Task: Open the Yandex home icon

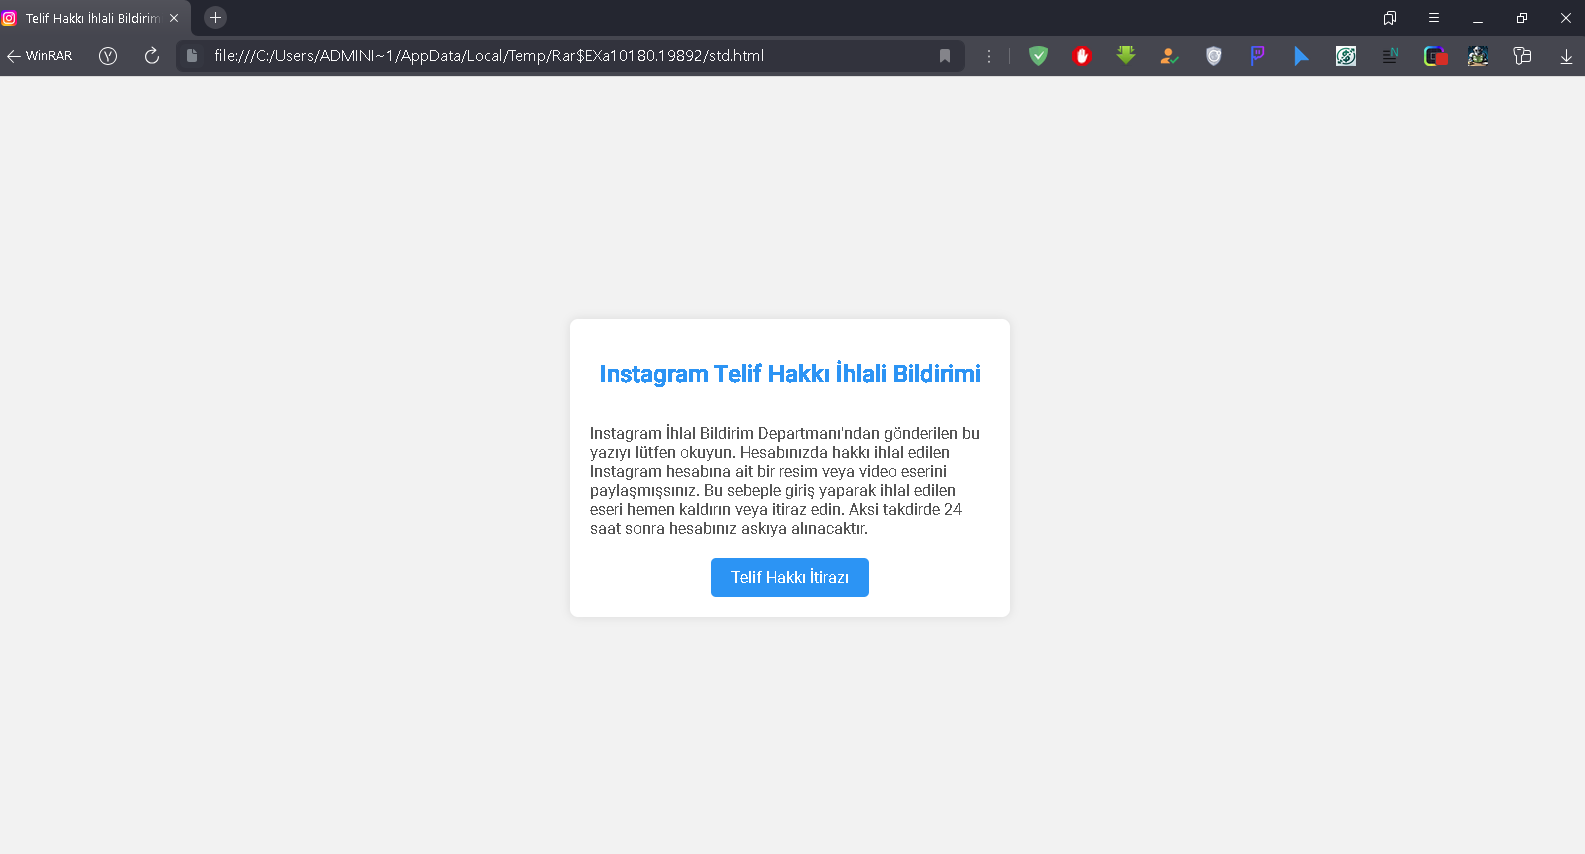Action: (108, 56)
